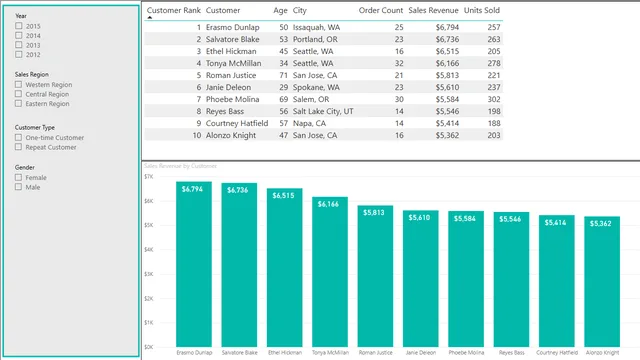Image resolution: width=640 pixels, height=360 pixels.
Task: Click the Alonzo Knight table cell
Action: click(x=231, y=135)
